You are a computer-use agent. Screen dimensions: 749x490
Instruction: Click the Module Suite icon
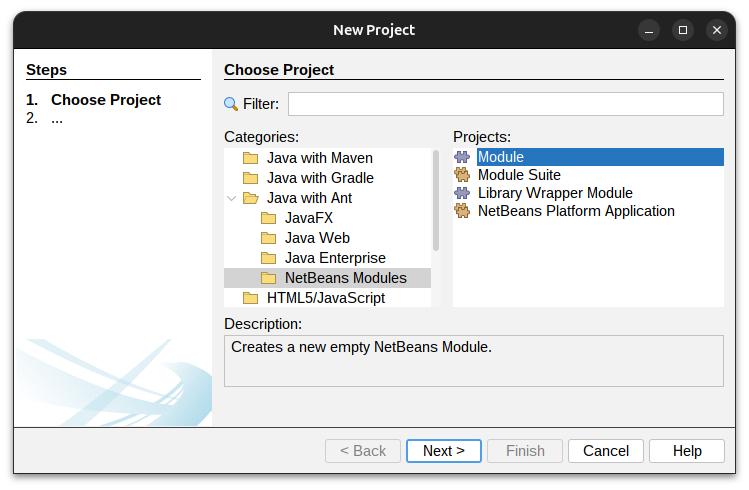pos(462,175)
